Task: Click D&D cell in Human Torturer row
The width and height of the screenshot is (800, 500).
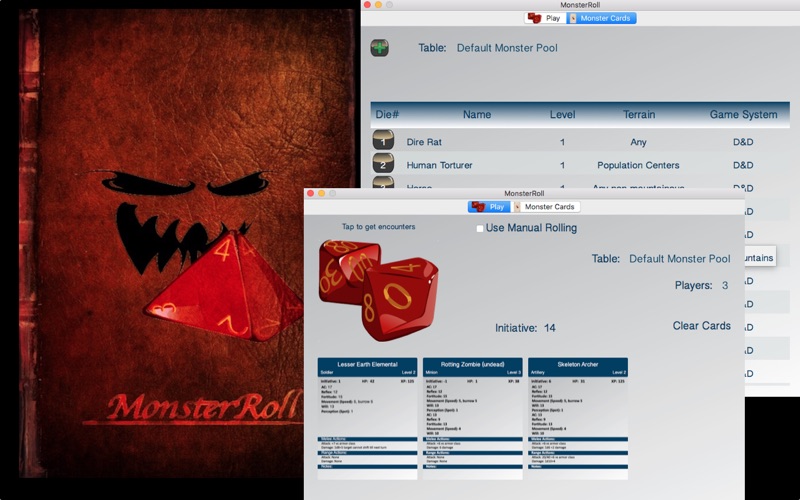Action: [743, 165]
